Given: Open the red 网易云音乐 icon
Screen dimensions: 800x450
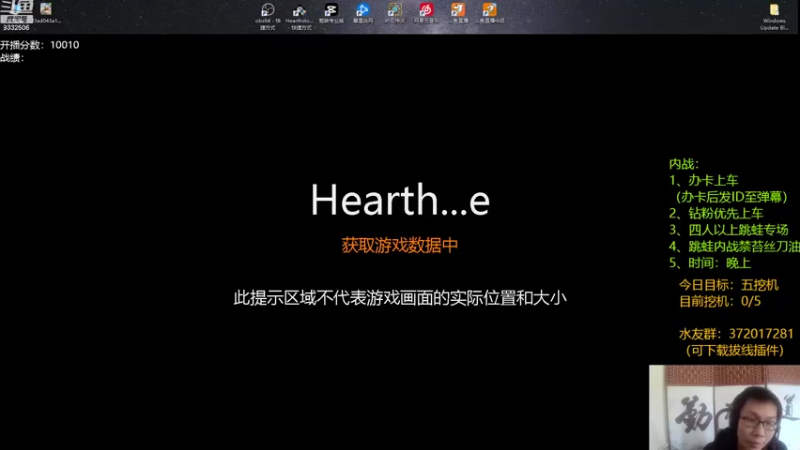Looking at the screenshot, I should click(x=426, y=13).
